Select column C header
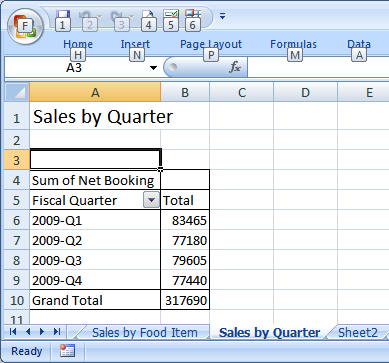This screenshot has width=389, height=363. (x=242, y=92)
